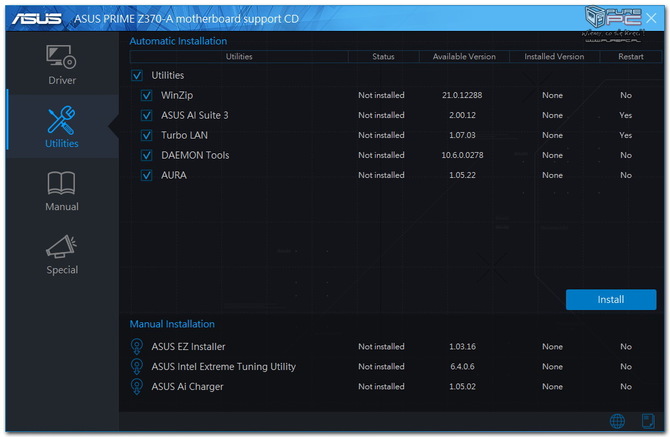The image size is (670, 437).
Task: Click AI Suite 3 restart value Yes
Action: (626, 115)
